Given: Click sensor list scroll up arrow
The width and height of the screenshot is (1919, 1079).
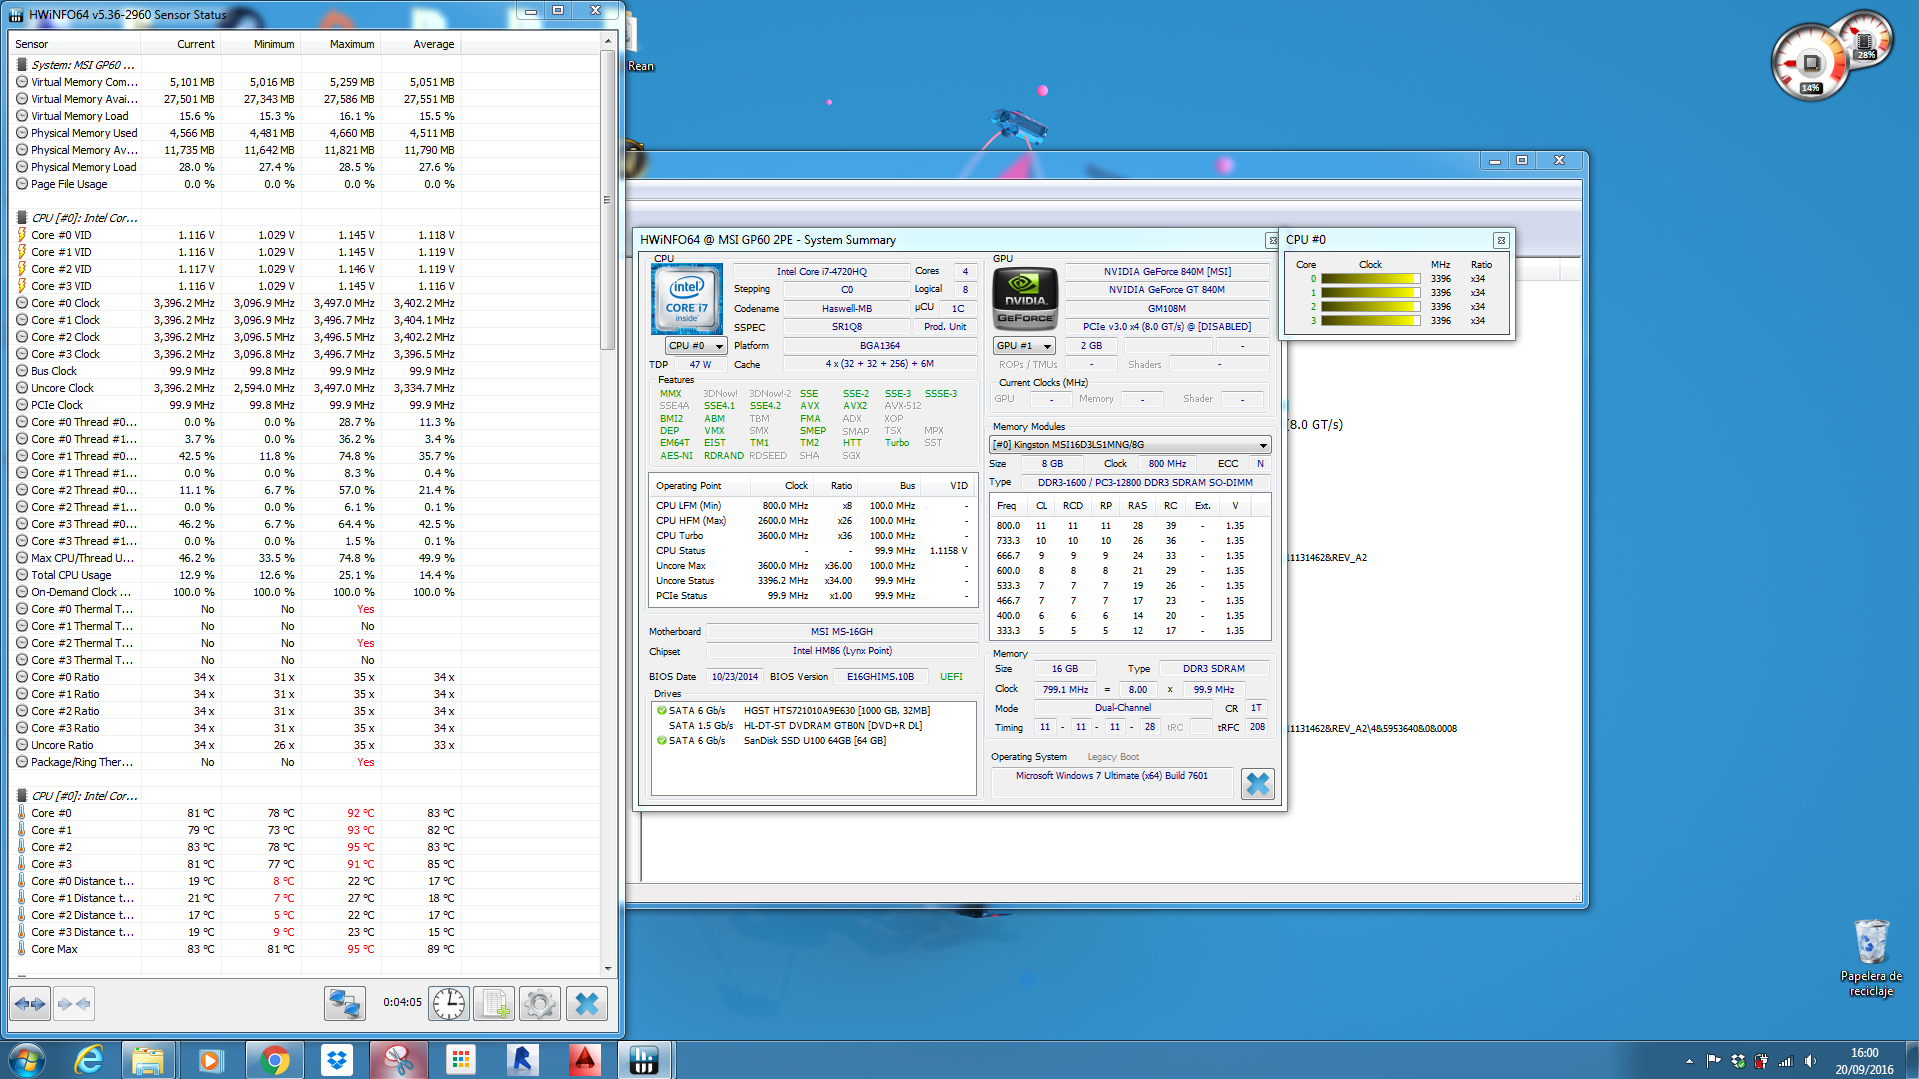Looking at the screenshot, I should click(607, 41).
